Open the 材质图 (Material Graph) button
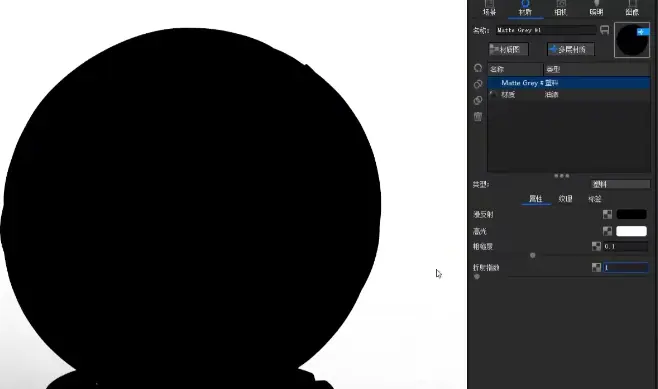Image resolution: width=658 pixels, height=389 pixels. (x=509, y=49)
